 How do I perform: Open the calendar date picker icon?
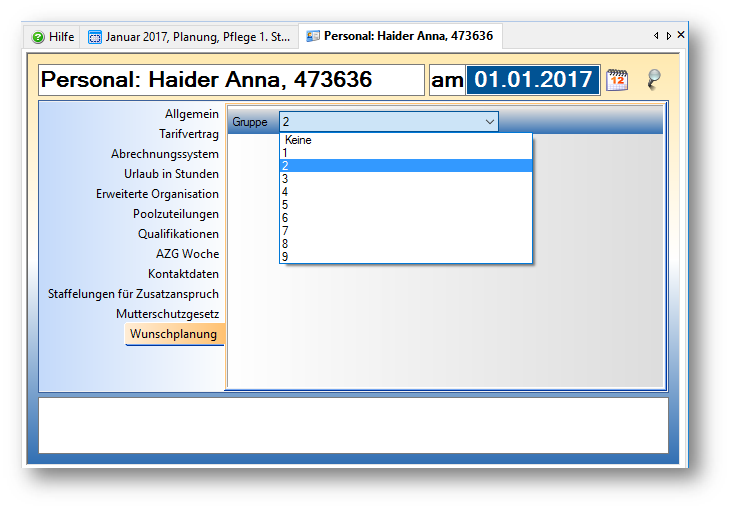tap(617, 80)
